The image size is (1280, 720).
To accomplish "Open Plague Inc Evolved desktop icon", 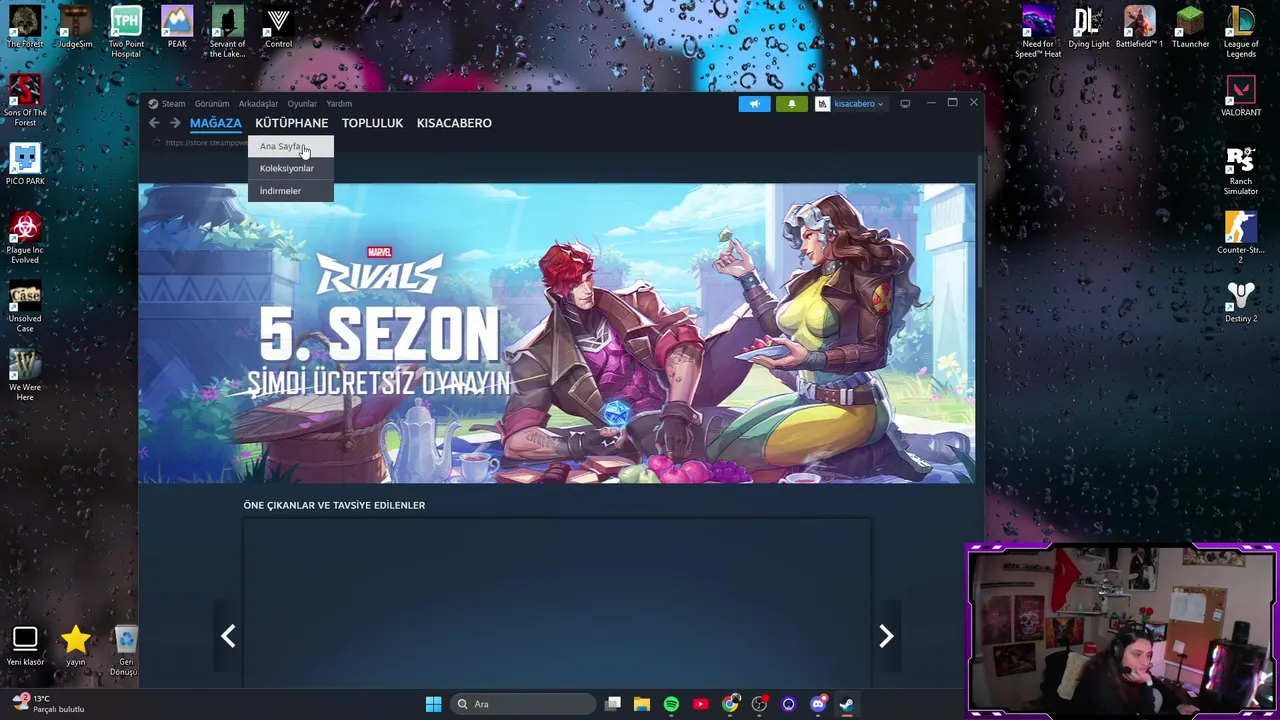I will click(x=25, y=238).
